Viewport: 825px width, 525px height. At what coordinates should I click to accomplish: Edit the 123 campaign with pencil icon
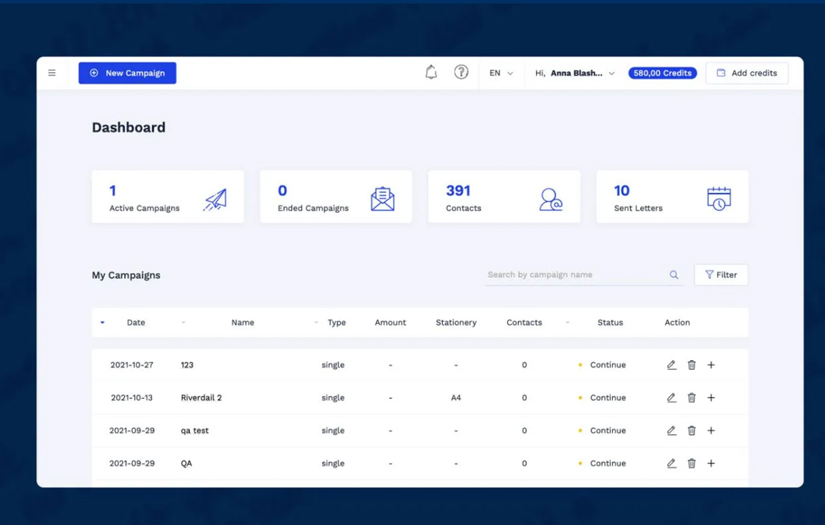(671, 365)
